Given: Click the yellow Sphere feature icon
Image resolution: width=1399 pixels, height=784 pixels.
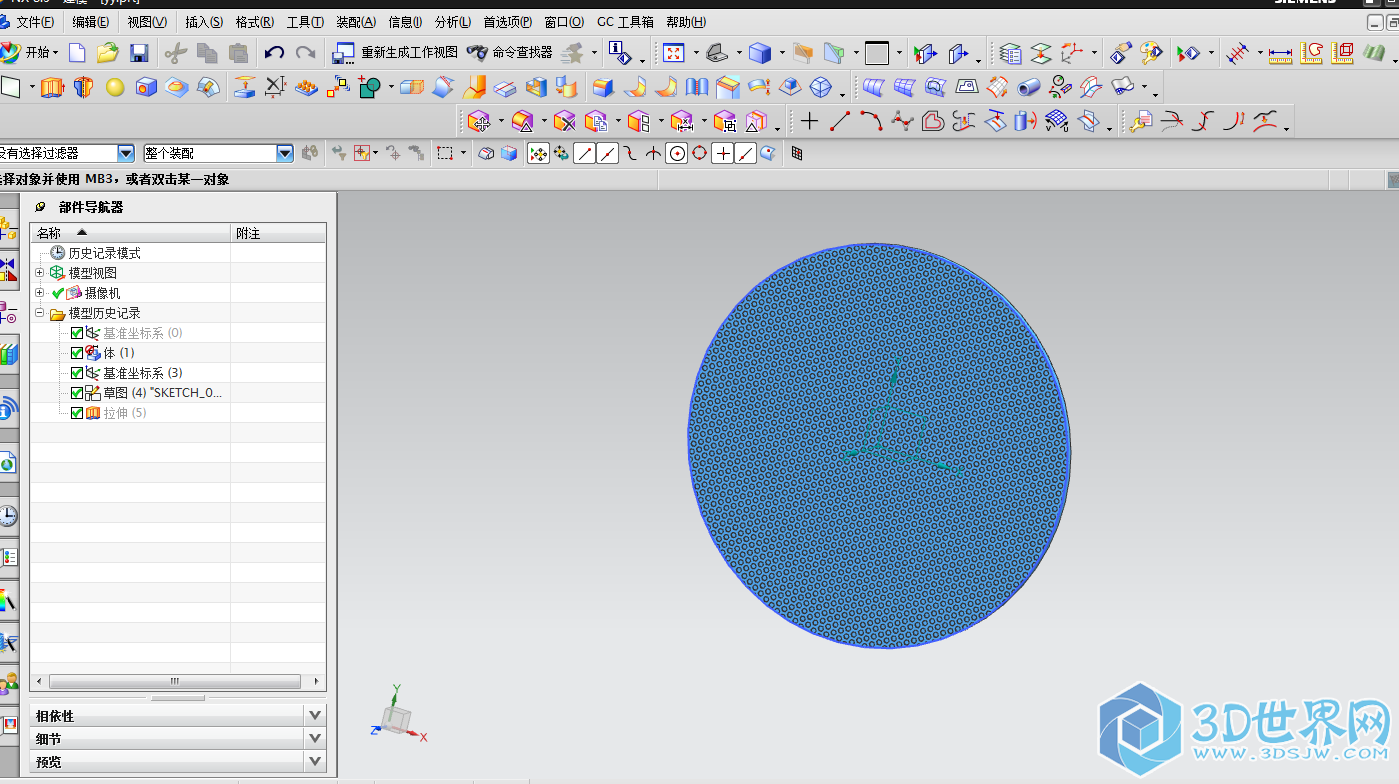Looking at the screenshot, I should pos(115,87).
